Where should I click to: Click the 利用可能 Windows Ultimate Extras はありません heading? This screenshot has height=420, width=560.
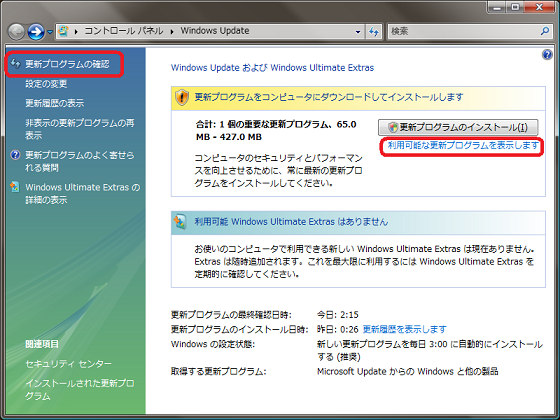coord(291,222)
